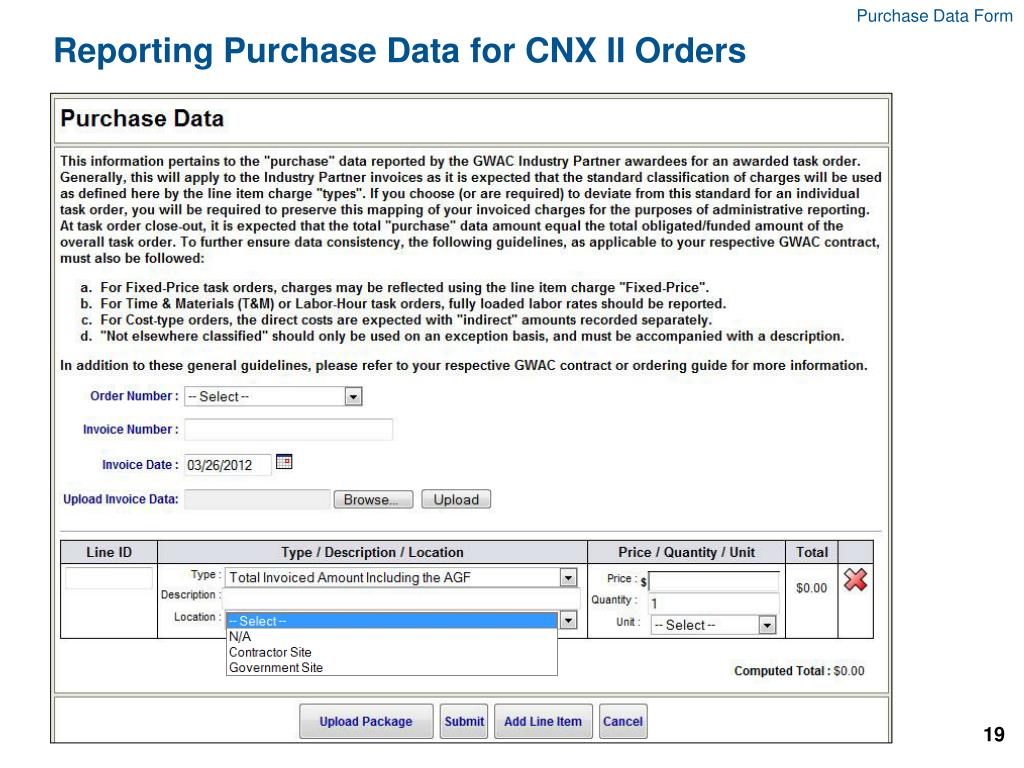Click the Upload button next to Browse
Viewport: 1024px width, 768px height.
click(x=456, y=500)
